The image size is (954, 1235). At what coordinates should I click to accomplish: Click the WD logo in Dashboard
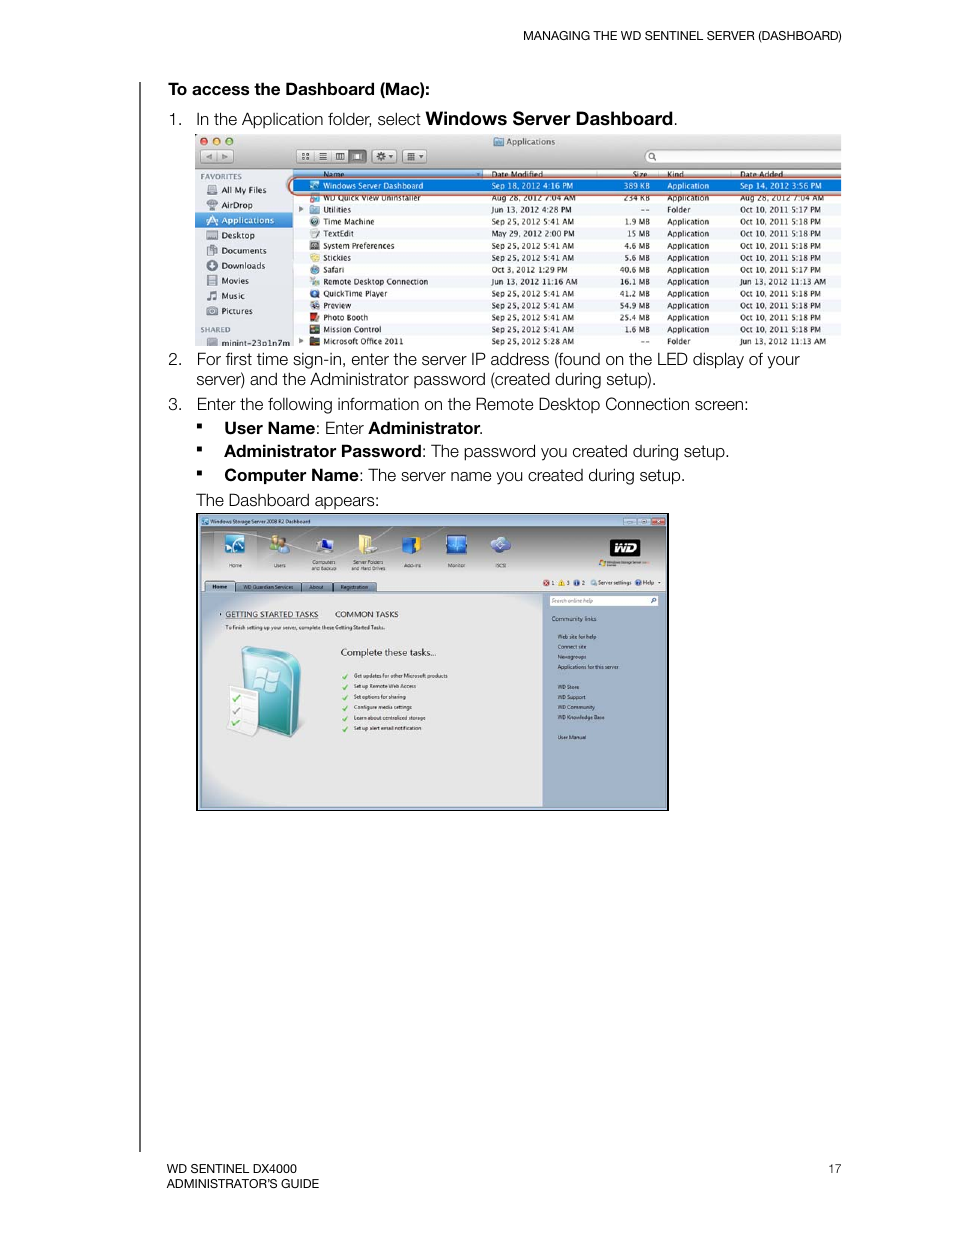point(625,548)
